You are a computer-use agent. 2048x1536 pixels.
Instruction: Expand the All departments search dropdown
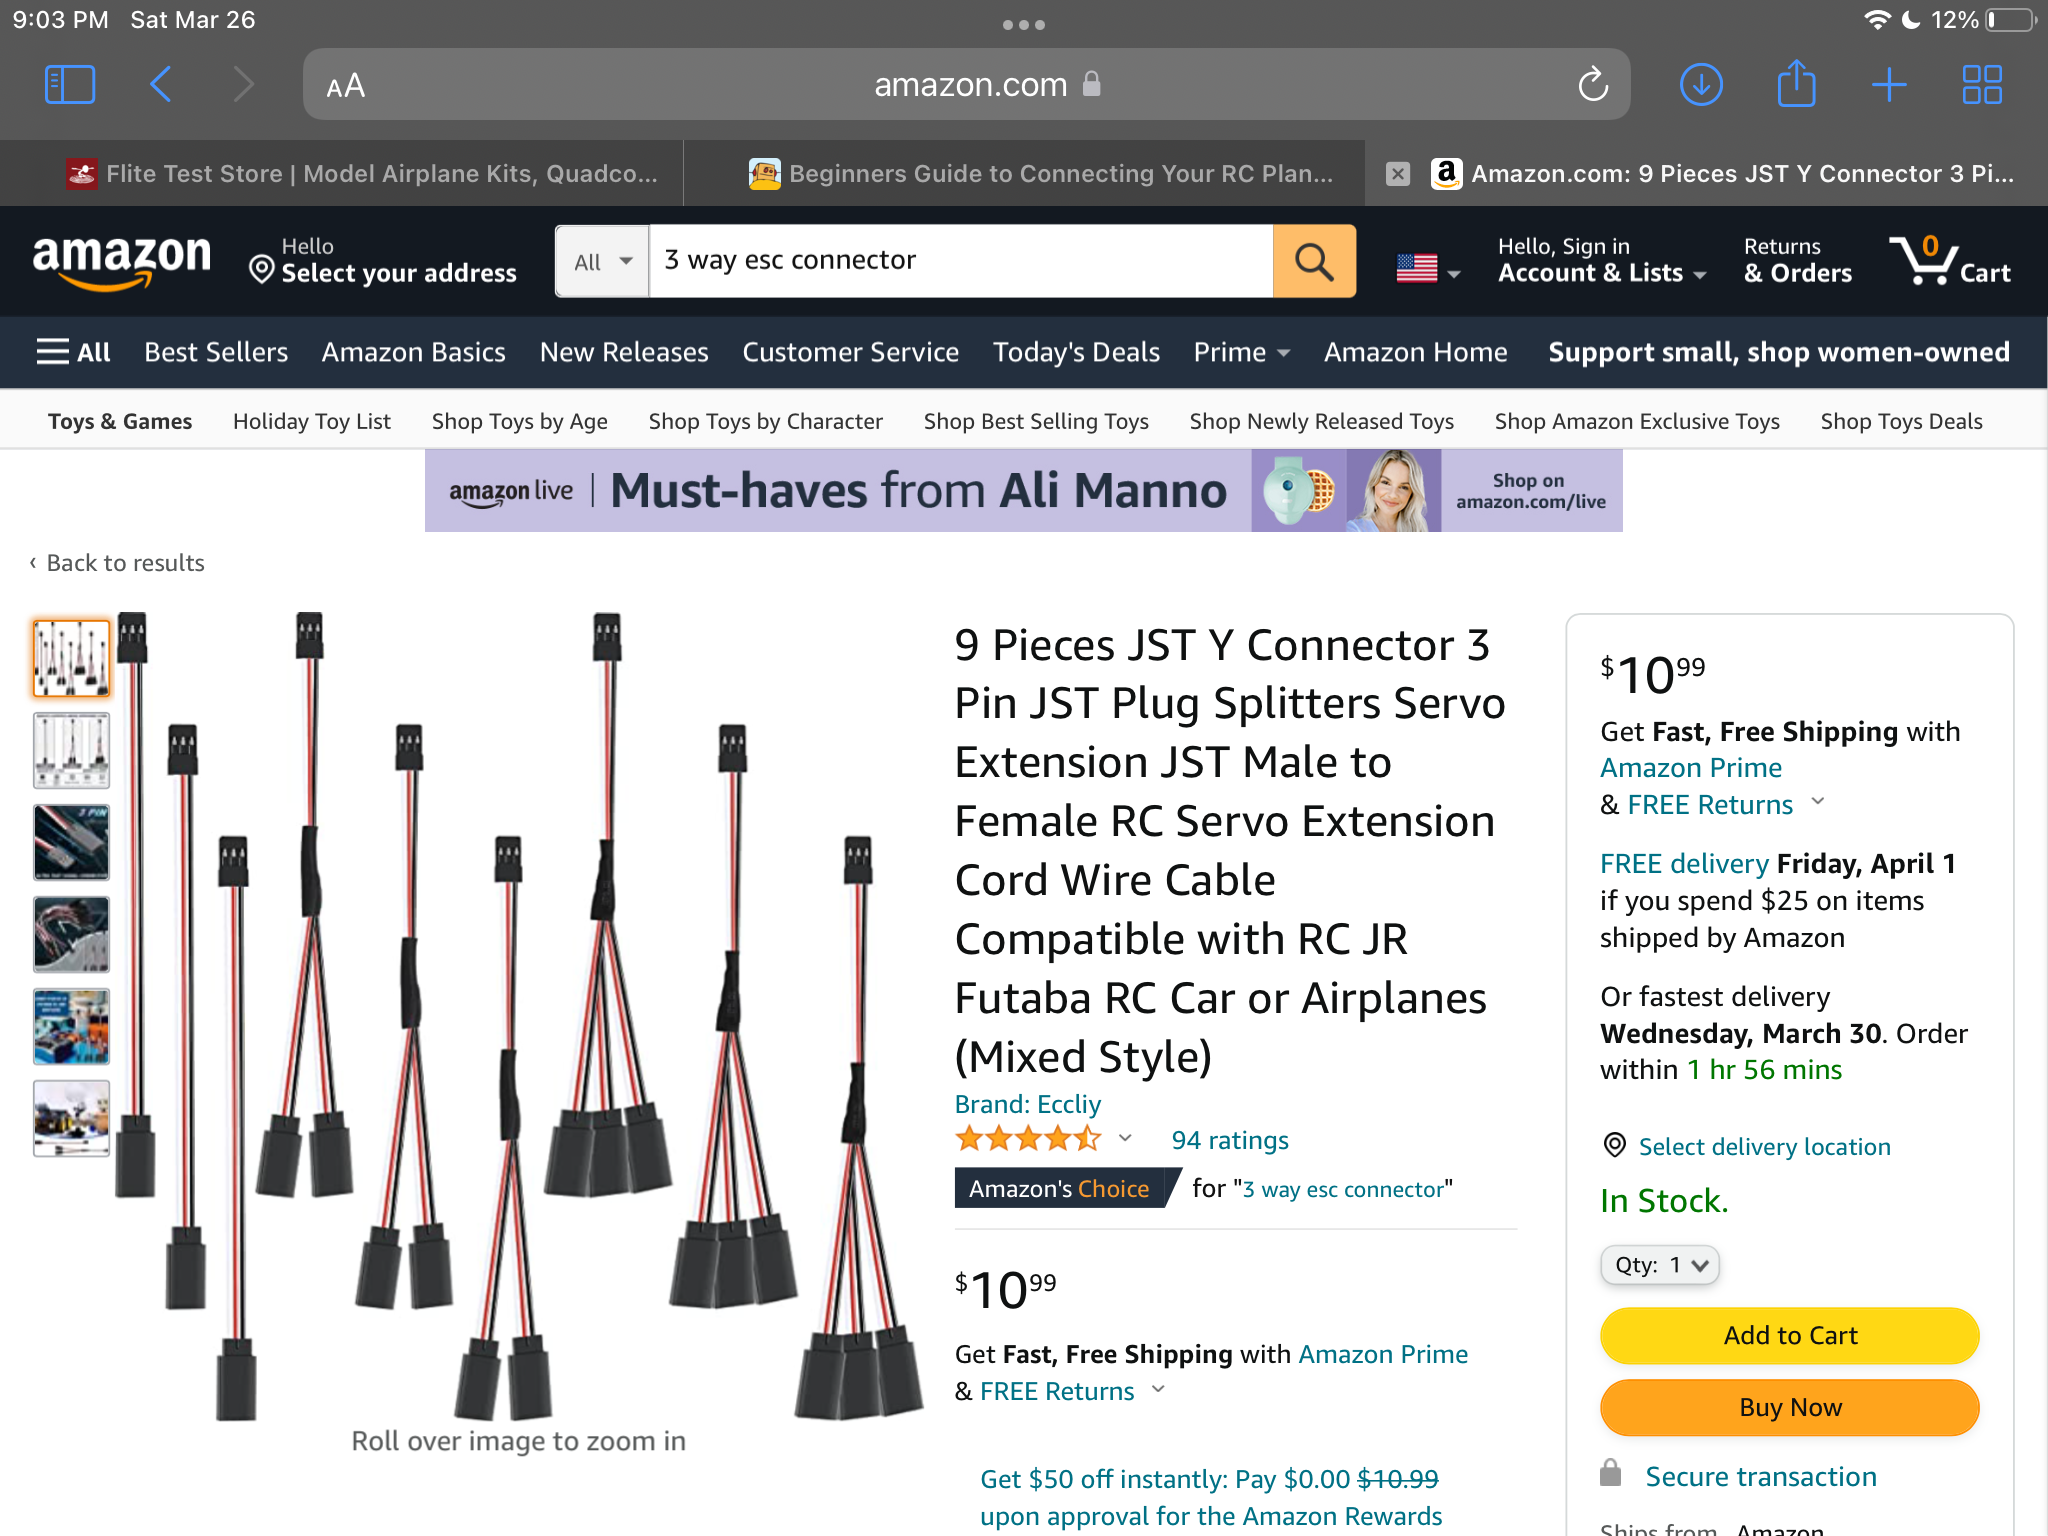point(603,261)
